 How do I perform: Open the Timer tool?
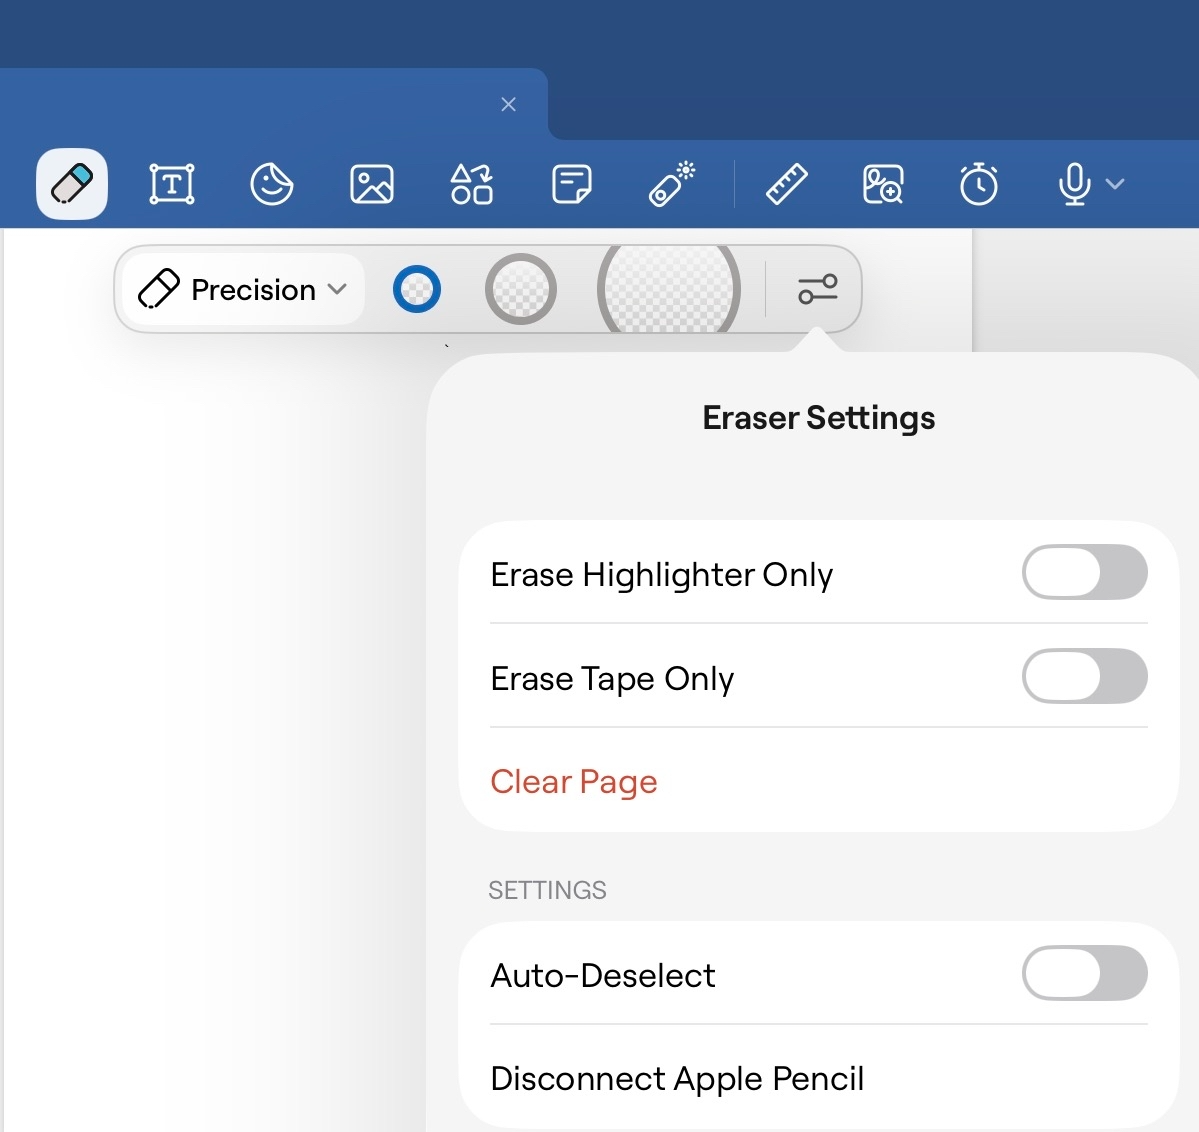click(979, 184)
